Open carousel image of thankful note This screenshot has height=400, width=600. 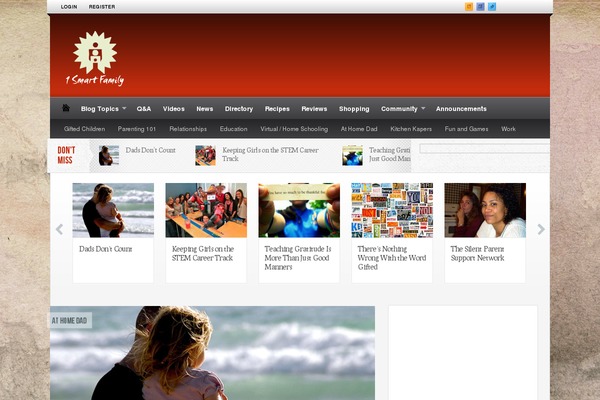tap(299, 210)
